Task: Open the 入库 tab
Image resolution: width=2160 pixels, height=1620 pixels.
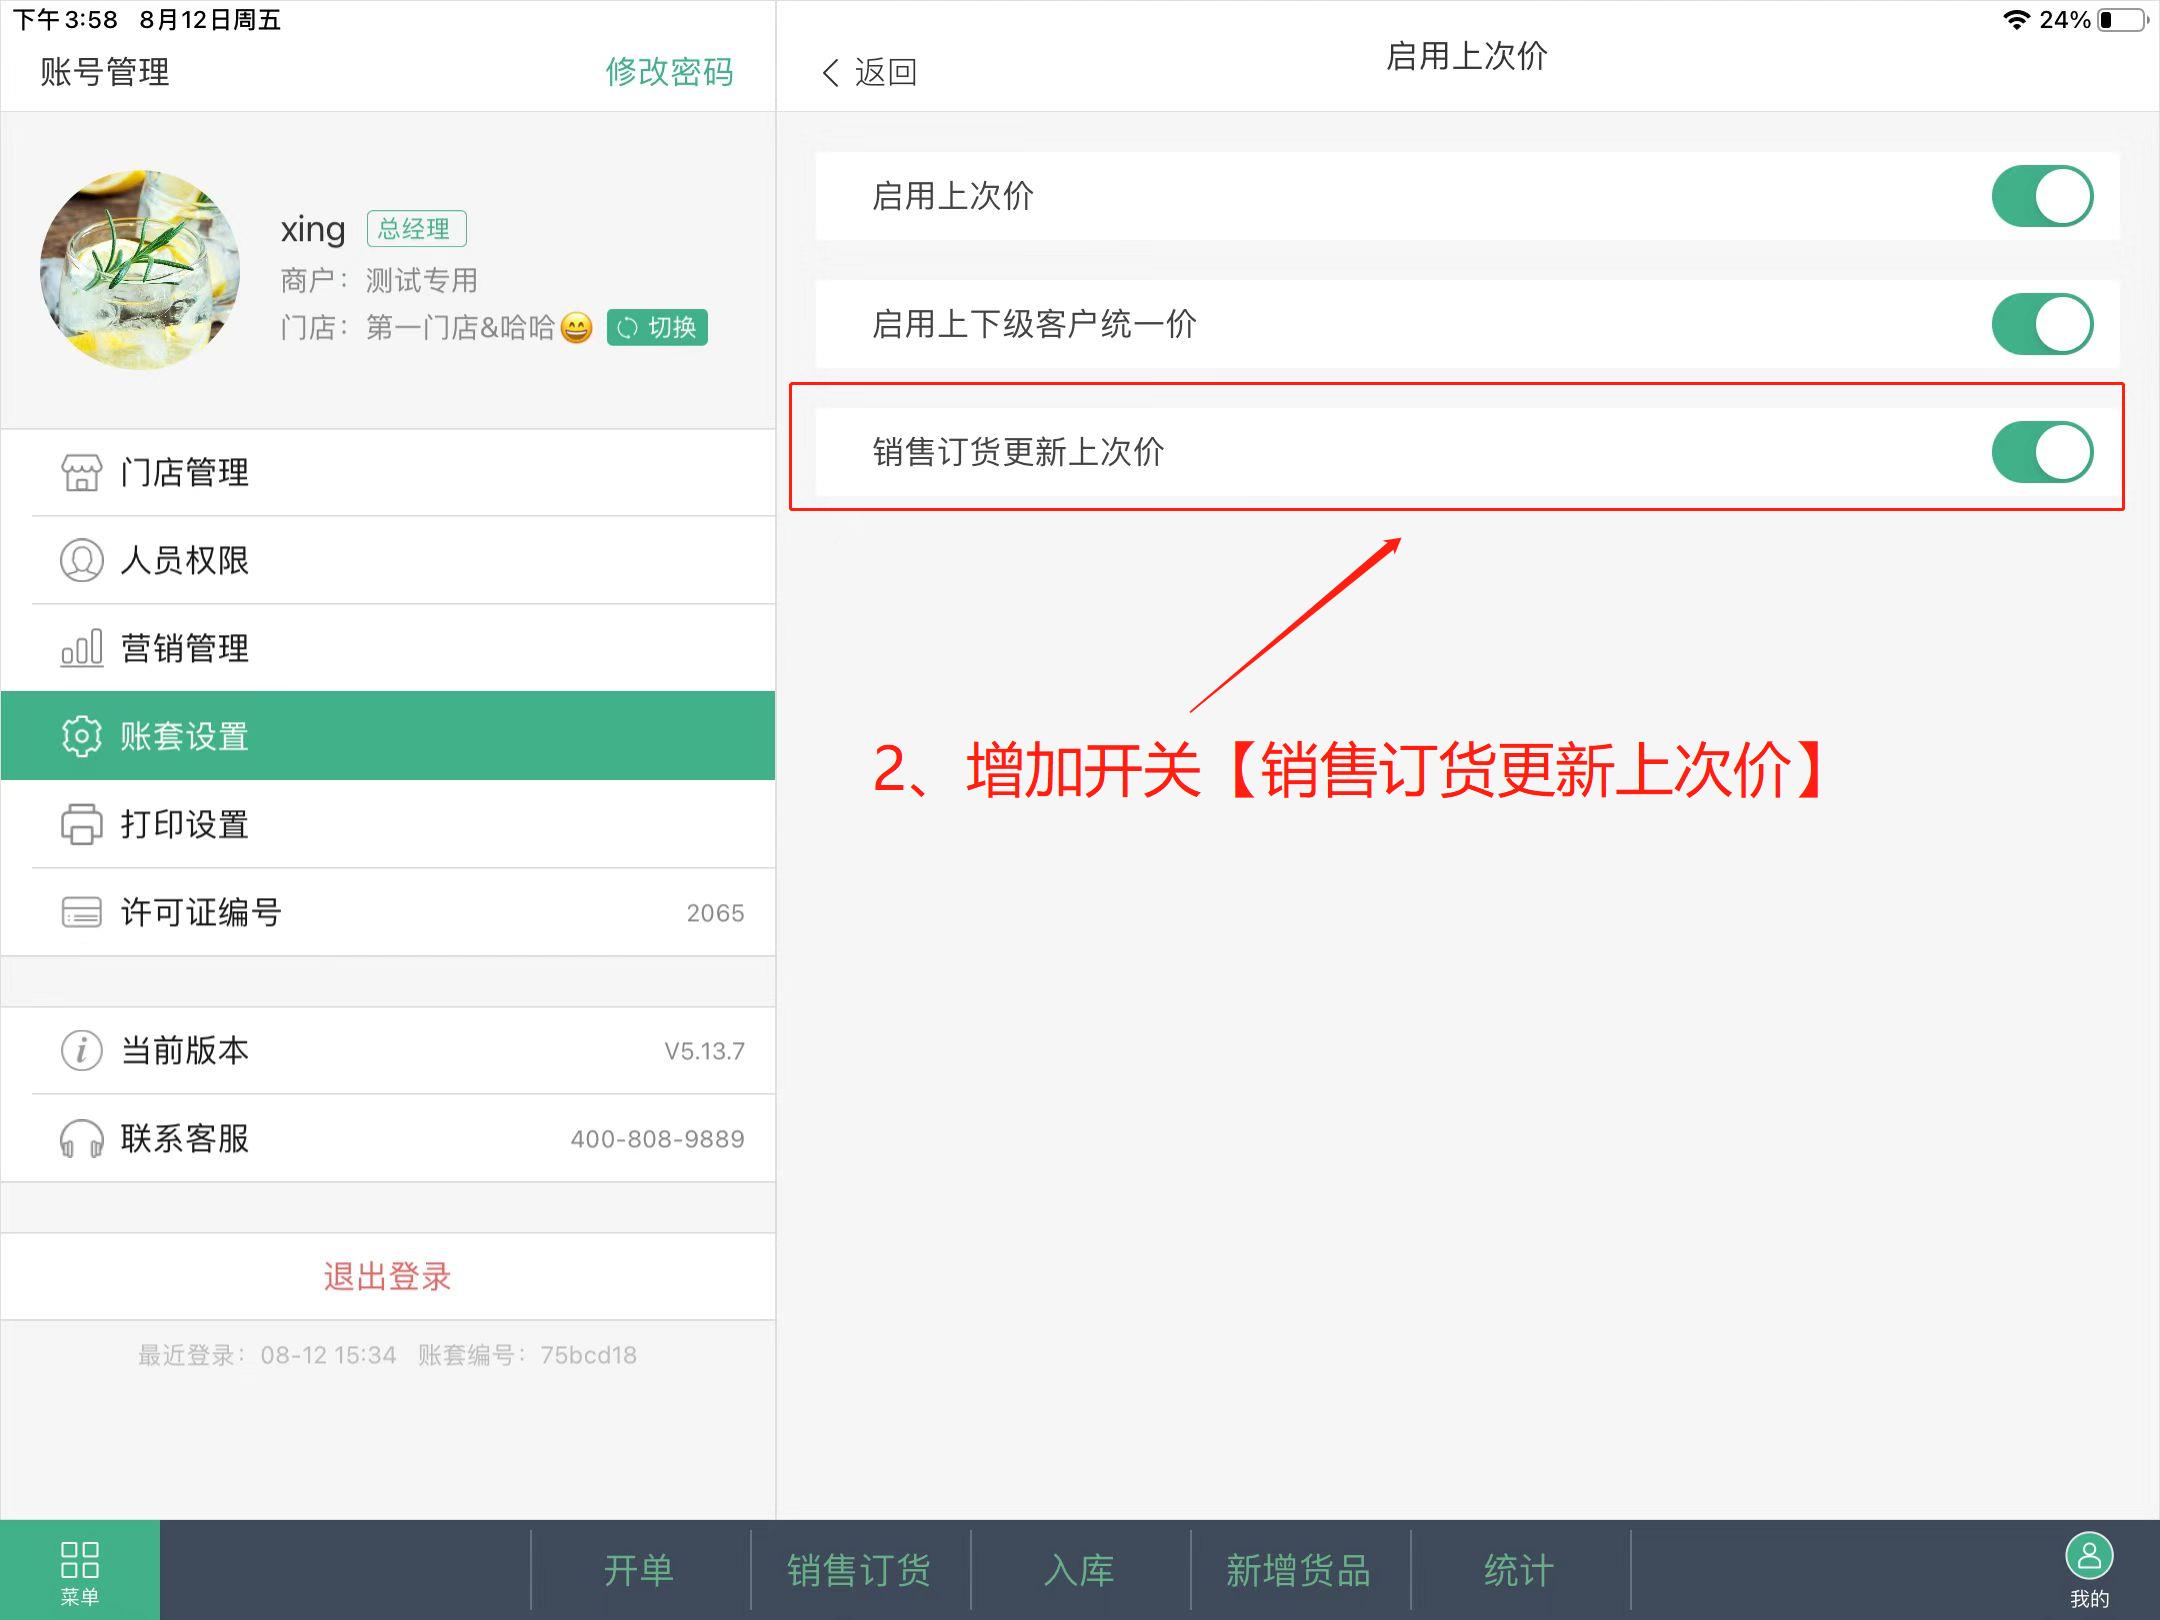Action: click(x=1080, y=1570)
